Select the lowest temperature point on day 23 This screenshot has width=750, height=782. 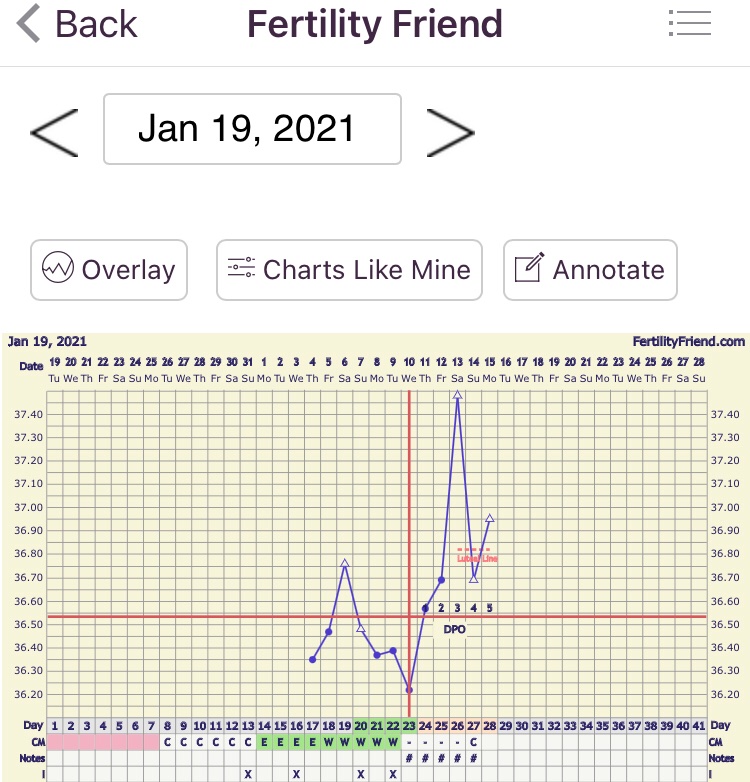(x=409, y=689)
